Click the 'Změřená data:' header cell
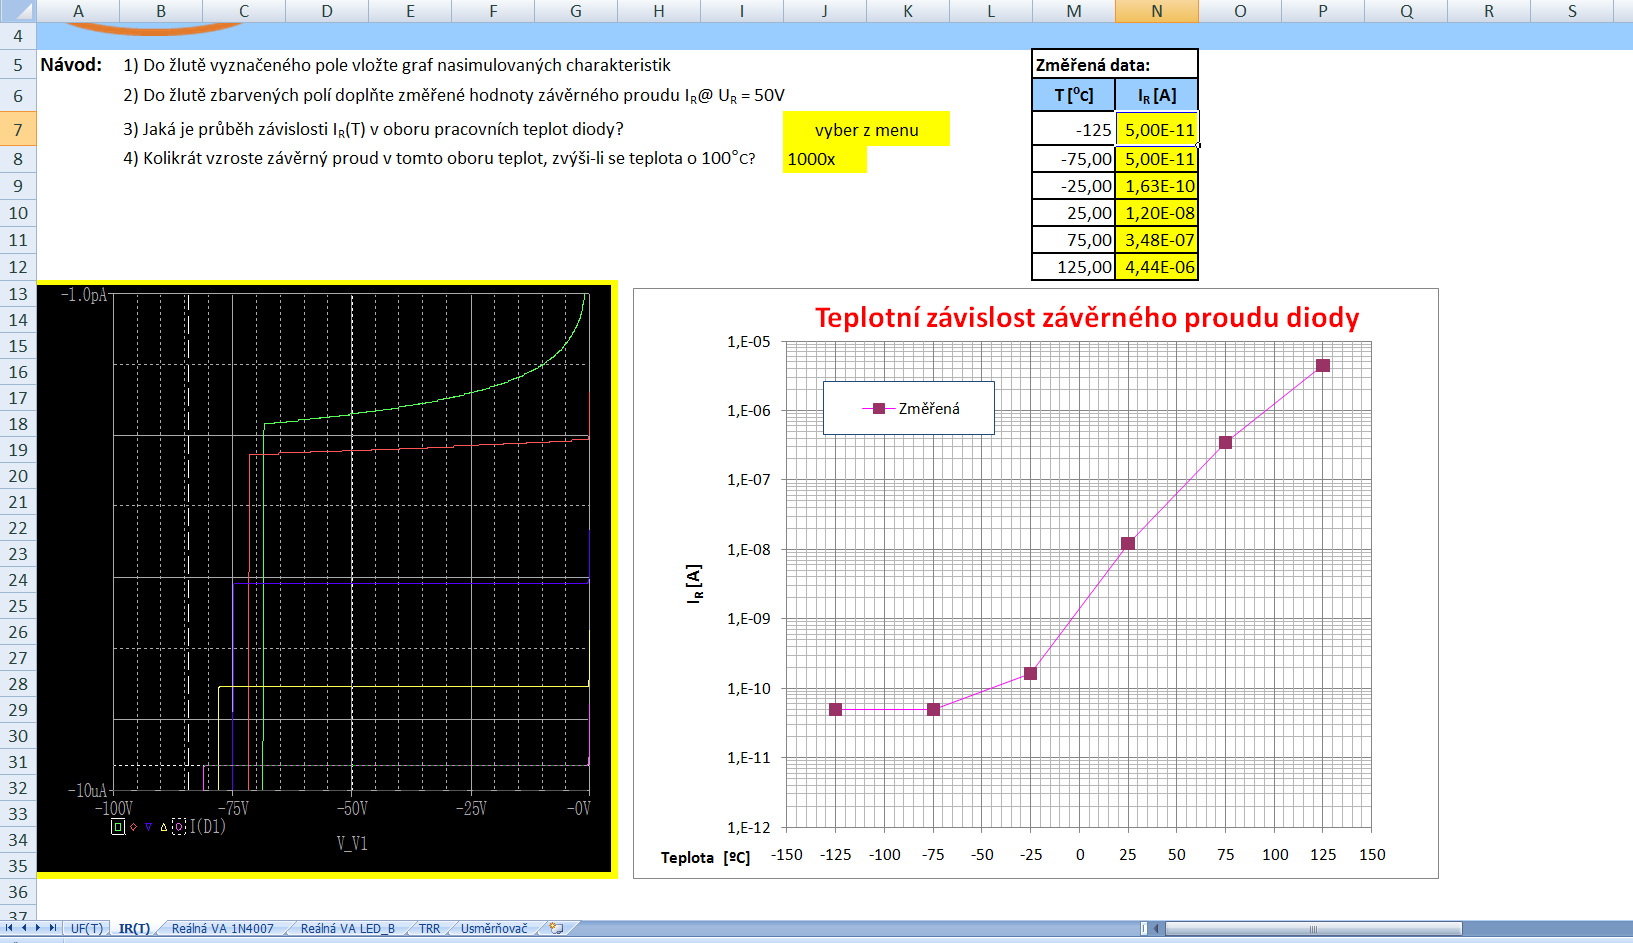Image resolution: width=1633 pixels, height=943 pixels. point(1115,64)
